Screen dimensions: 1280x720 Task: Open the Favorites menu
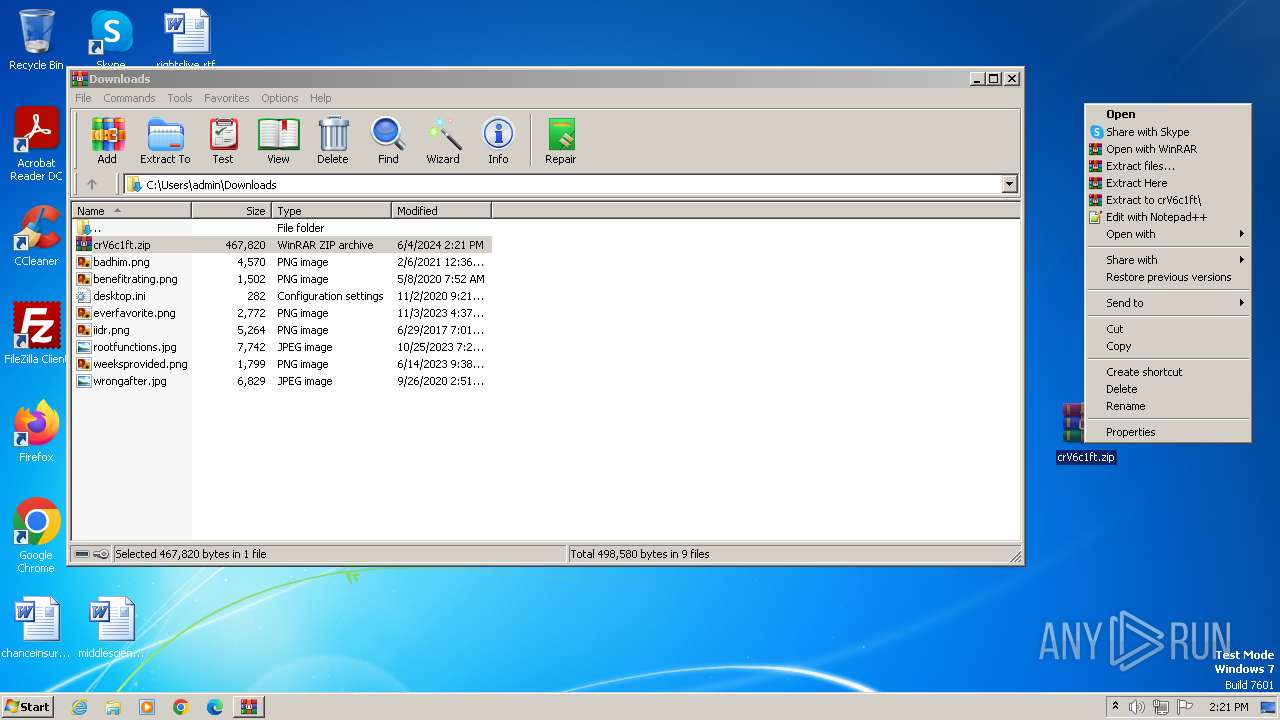pyautogui.click(x=227, y=98)
